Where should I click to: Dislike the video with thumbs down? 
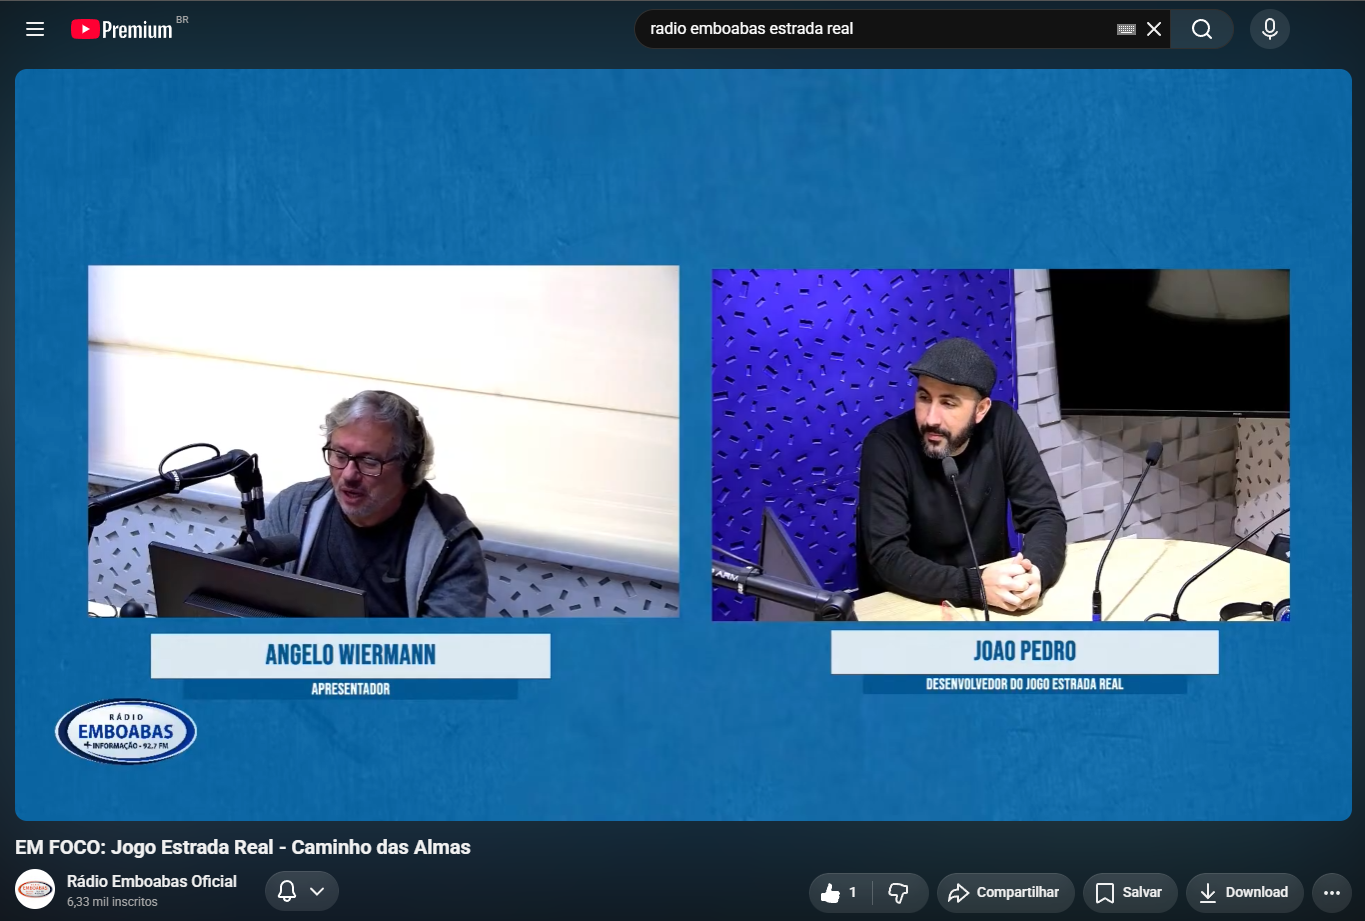click(x=899, y=893)
